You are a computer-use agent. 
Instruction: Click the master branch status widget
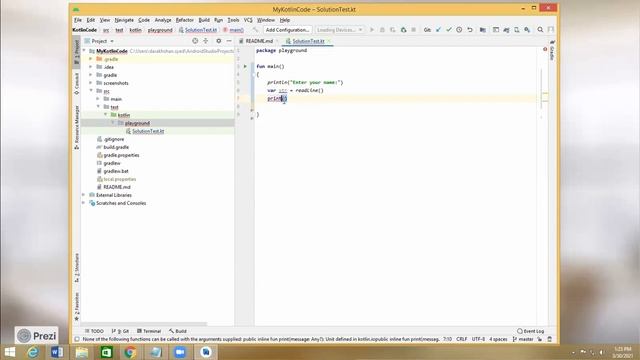pyautogui.click(x=523, y=339)
